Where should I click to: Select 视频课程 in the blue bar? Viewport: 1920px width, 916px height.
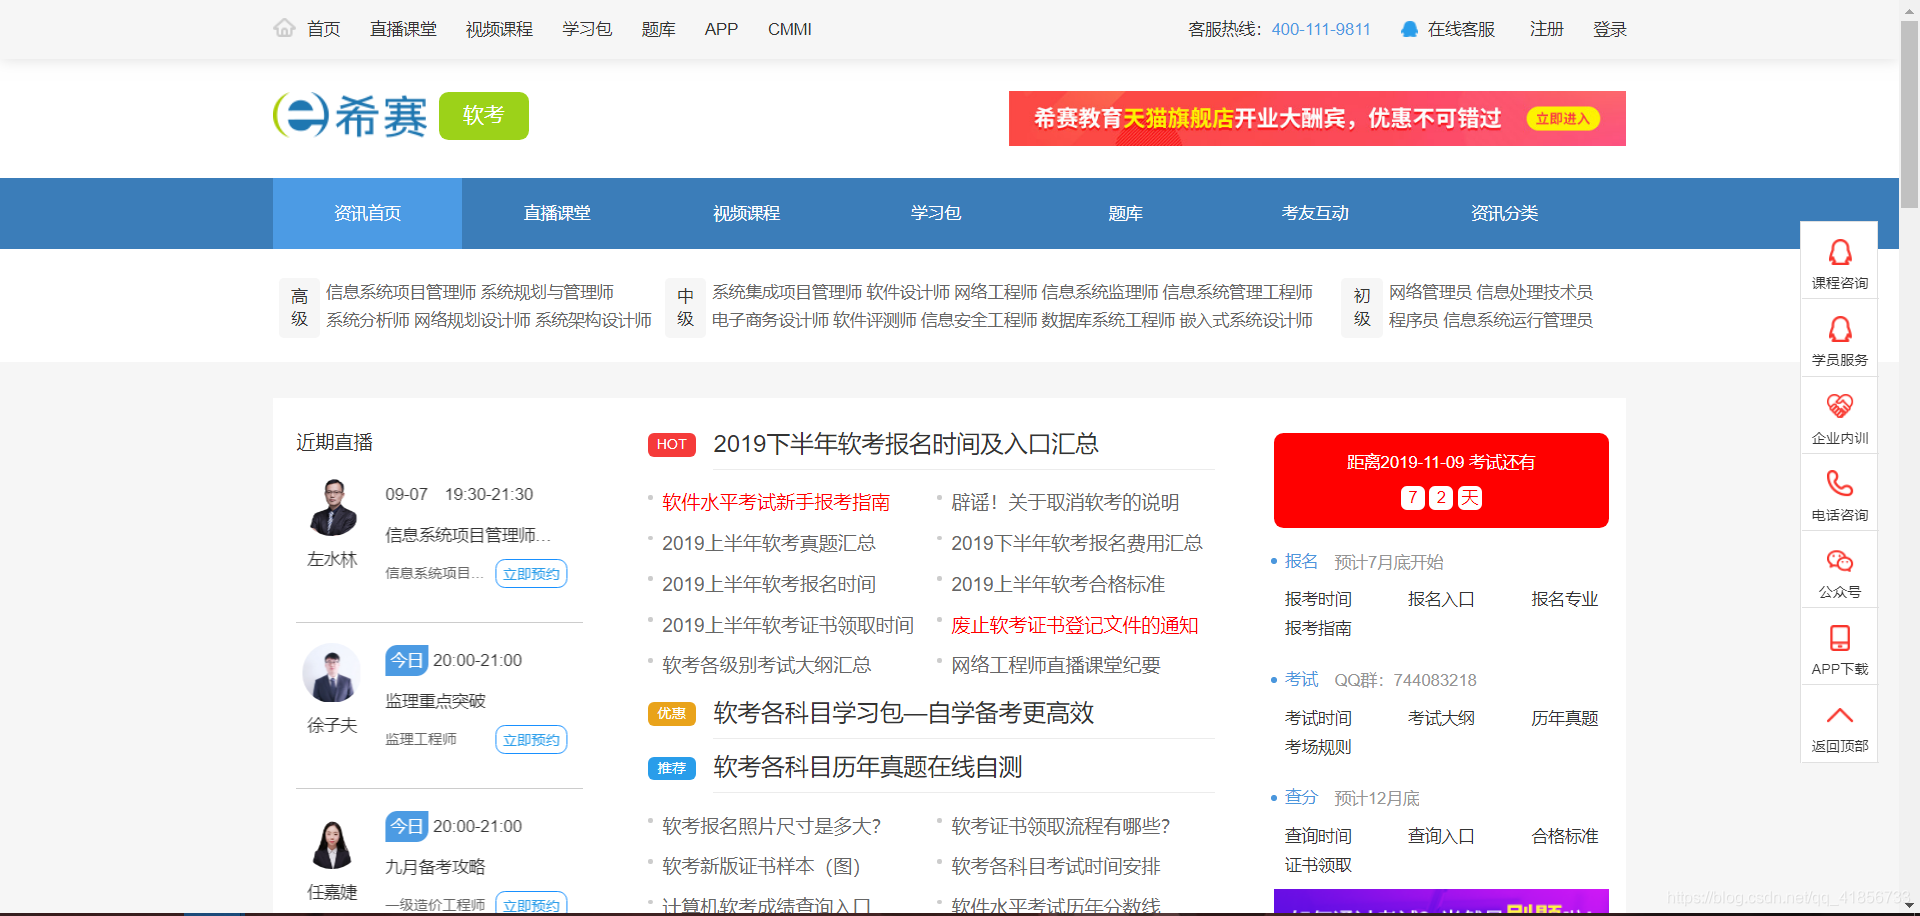746,213
